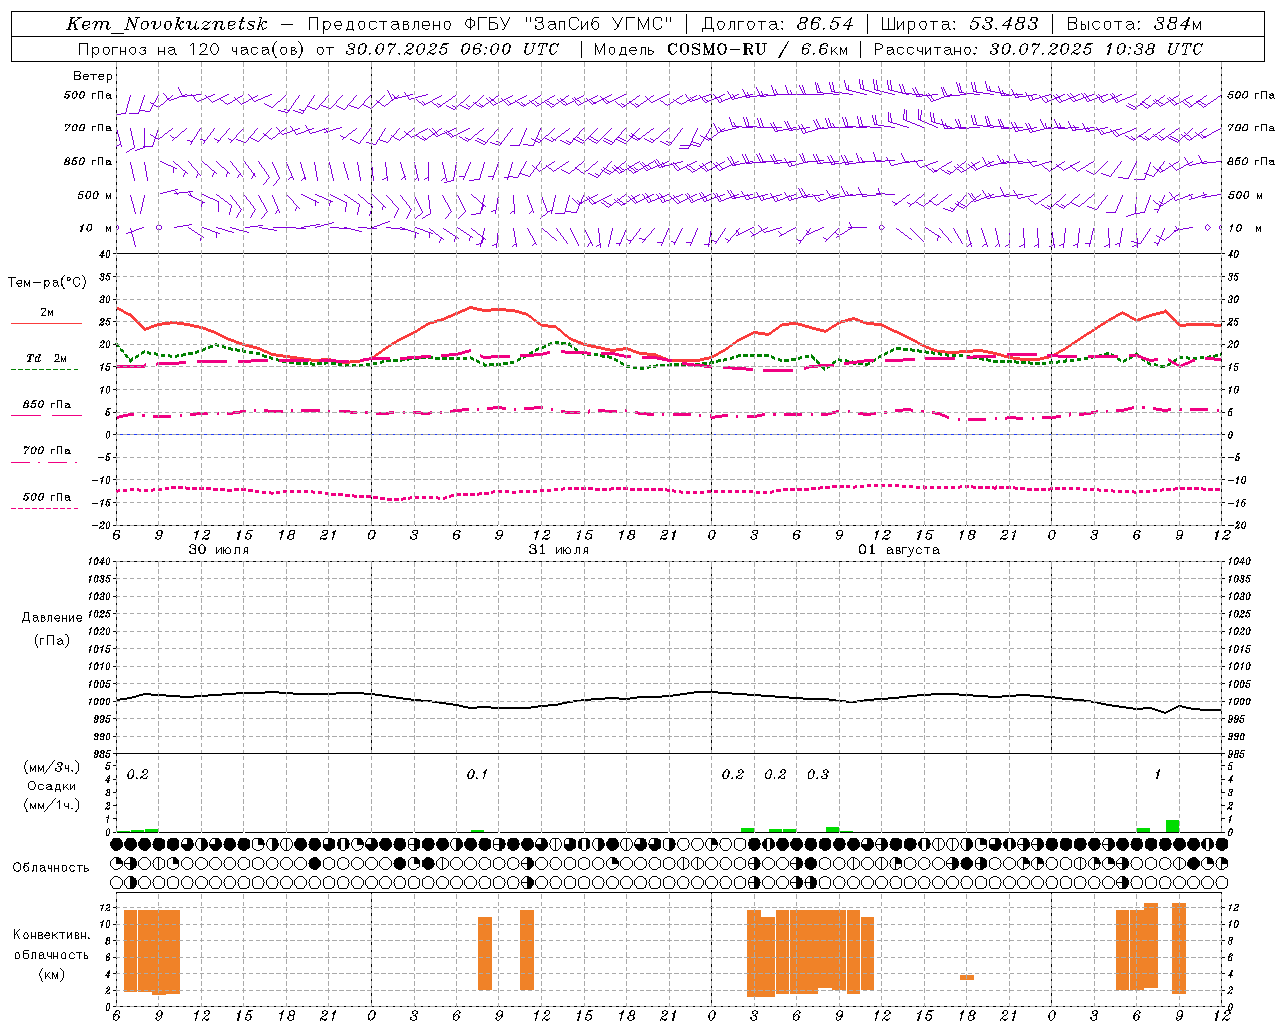Click the 'Ветер' wind panel label
This screenshot has width=1280, height=1024.
click(x=93, y=76)
